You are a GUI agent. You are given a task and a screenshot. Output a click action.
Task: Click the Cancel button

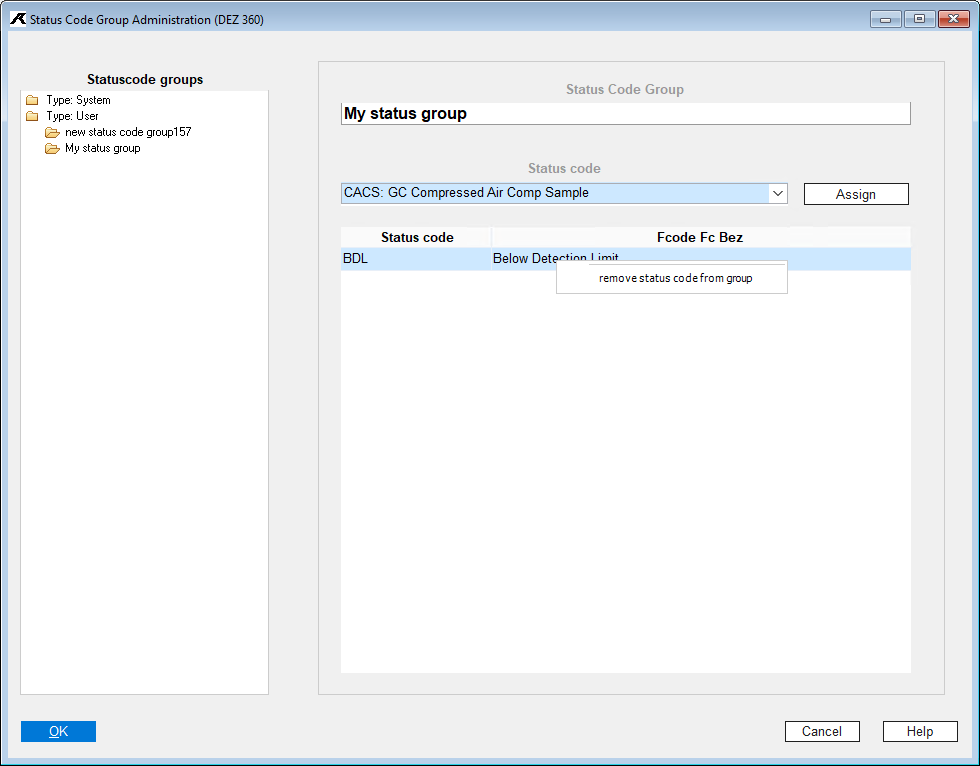coord(821,731)
